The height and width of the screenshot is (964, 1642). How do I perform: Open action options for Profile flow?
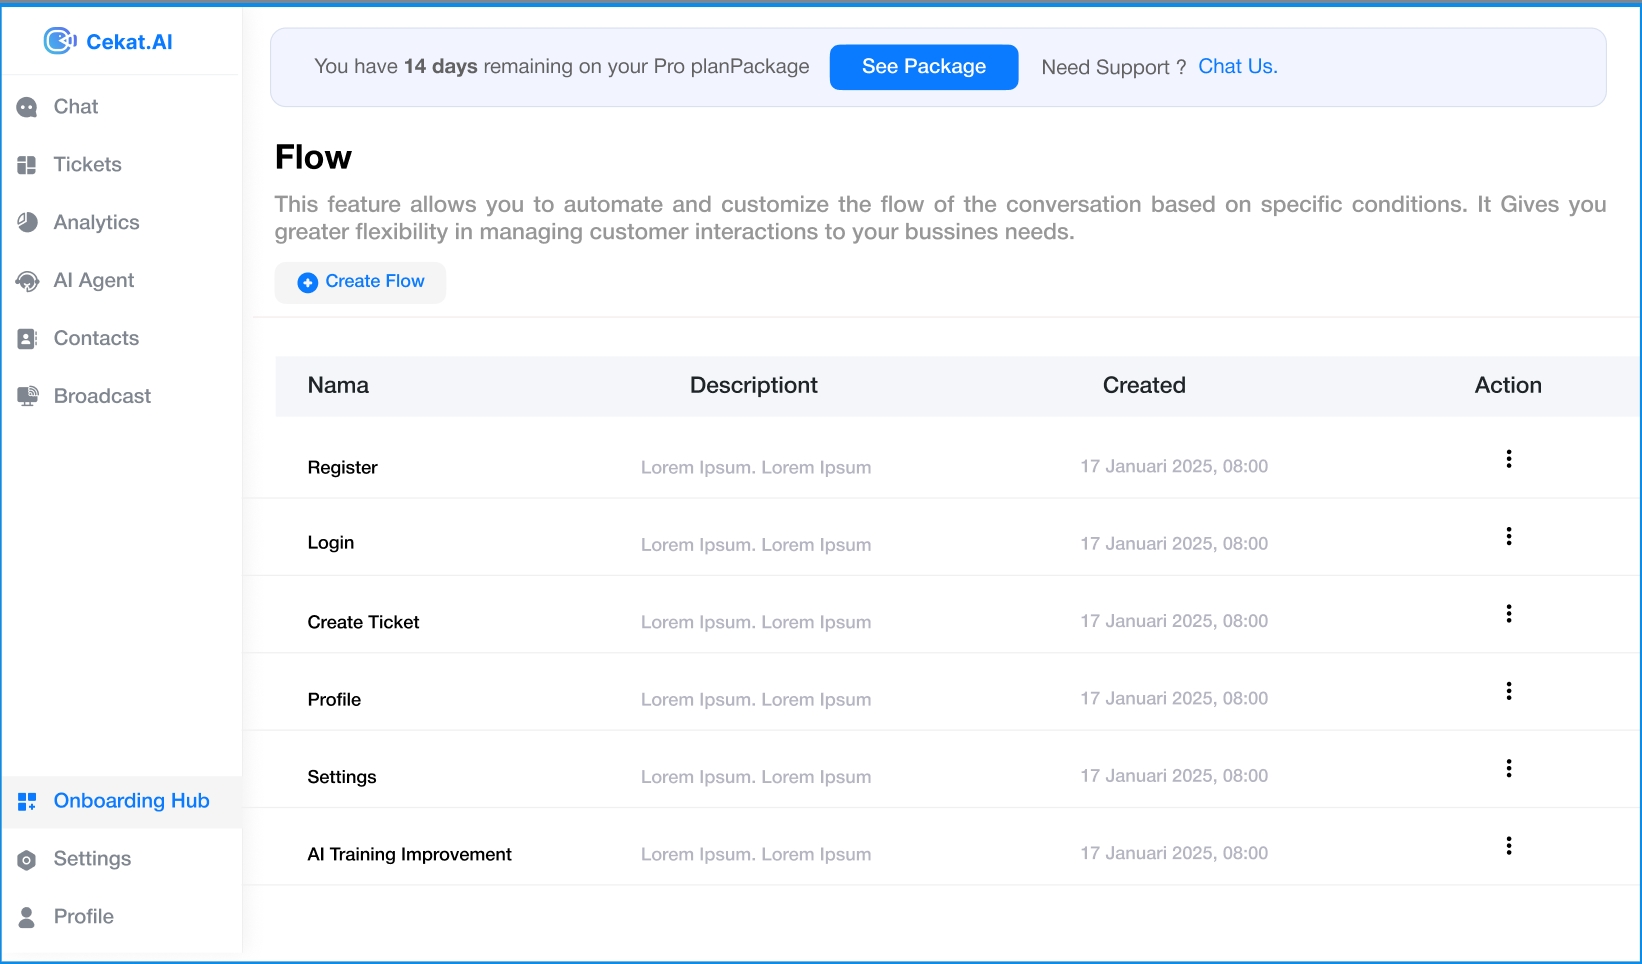[1508, 691]
